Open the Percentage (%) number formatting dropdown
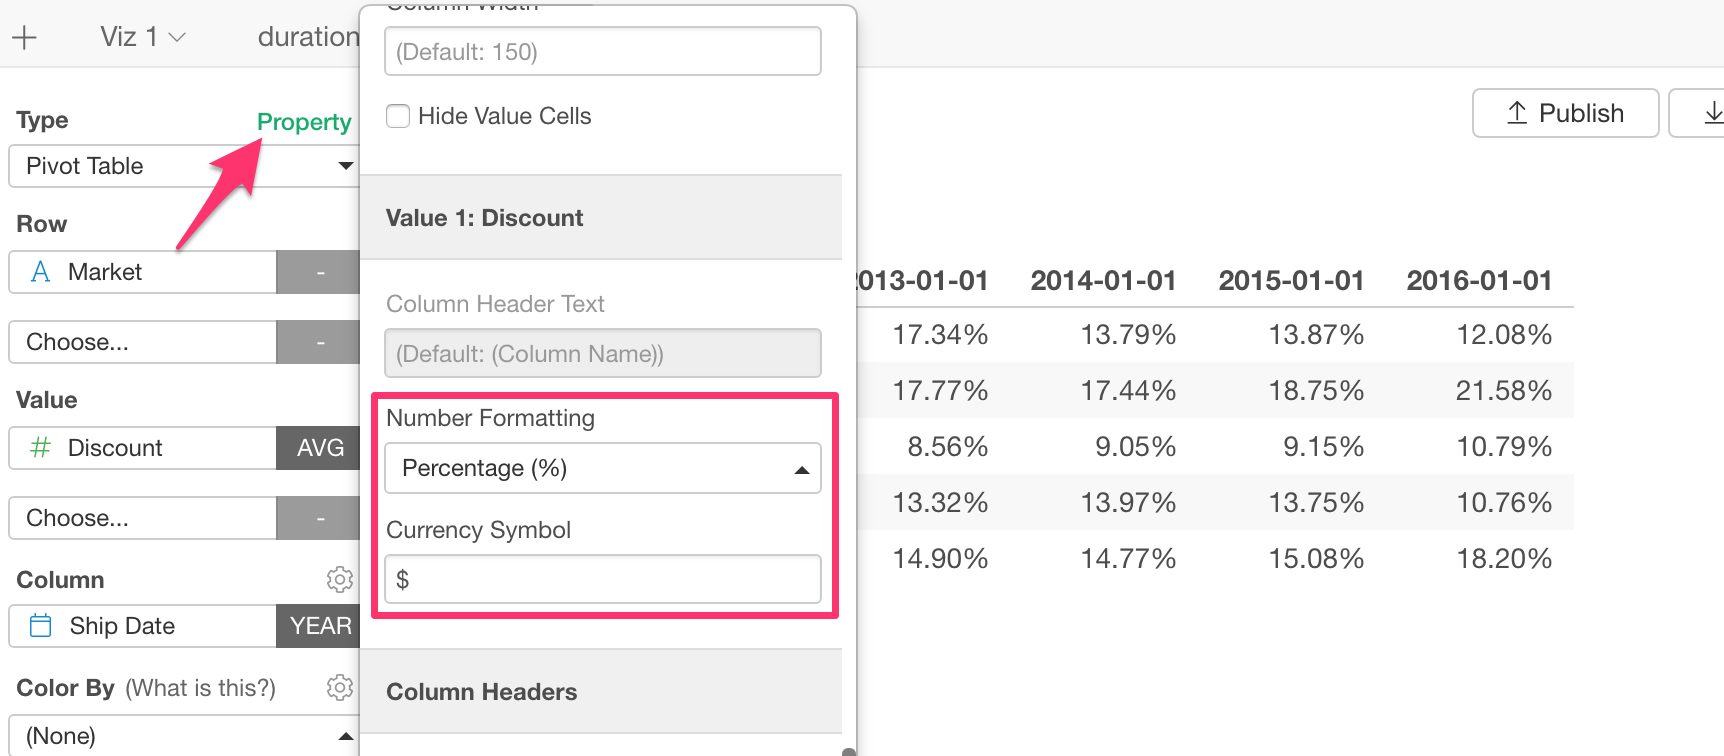This screenshot has width=1724, height=756. click(603, 468)
